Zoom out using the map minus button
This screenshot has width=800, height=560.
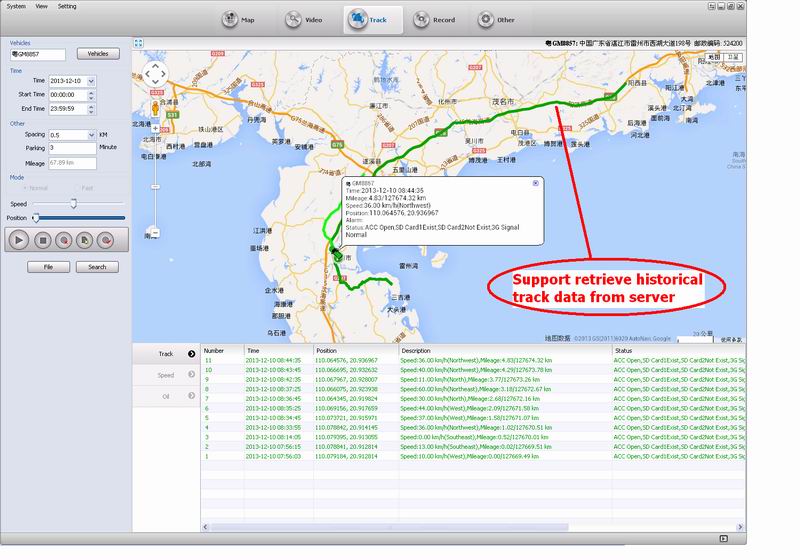click(x=153, y=233)
